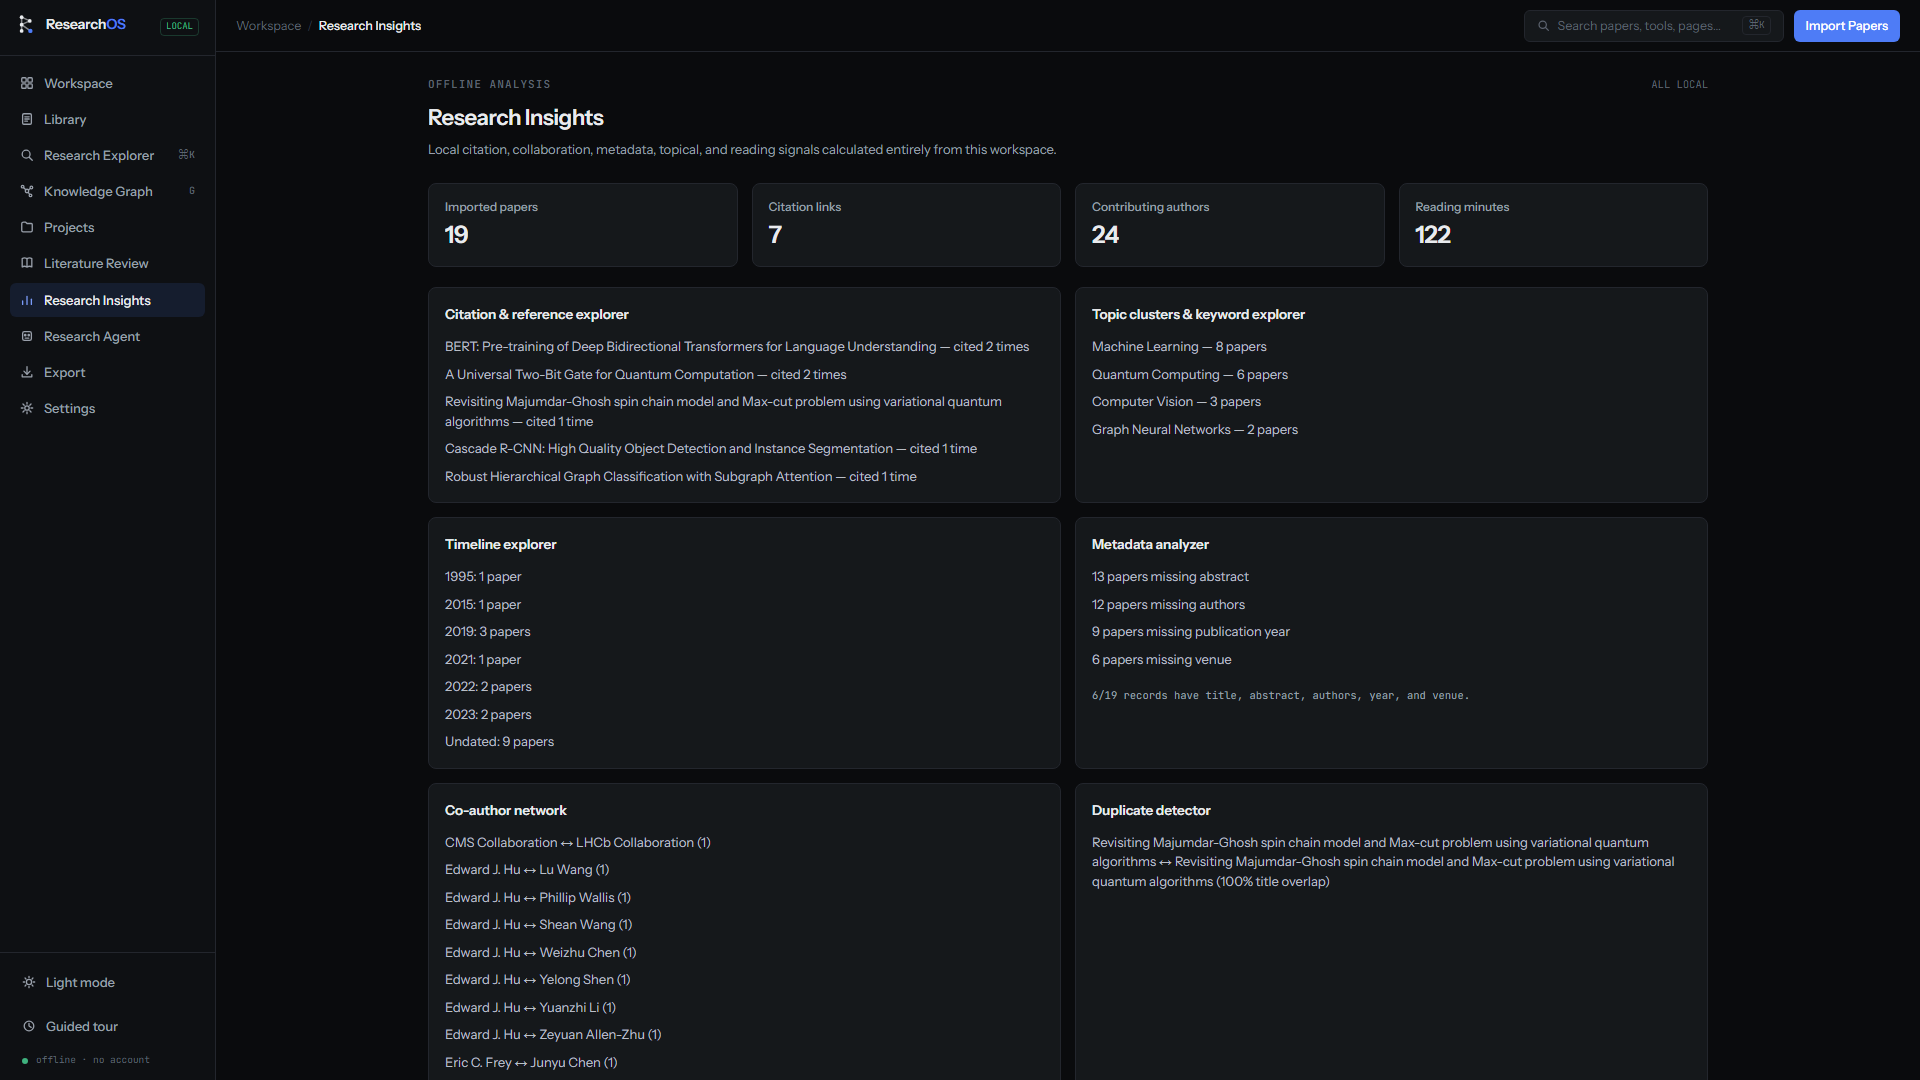Click Edward J. Hu ↔ Lu Wang entry

527,870
